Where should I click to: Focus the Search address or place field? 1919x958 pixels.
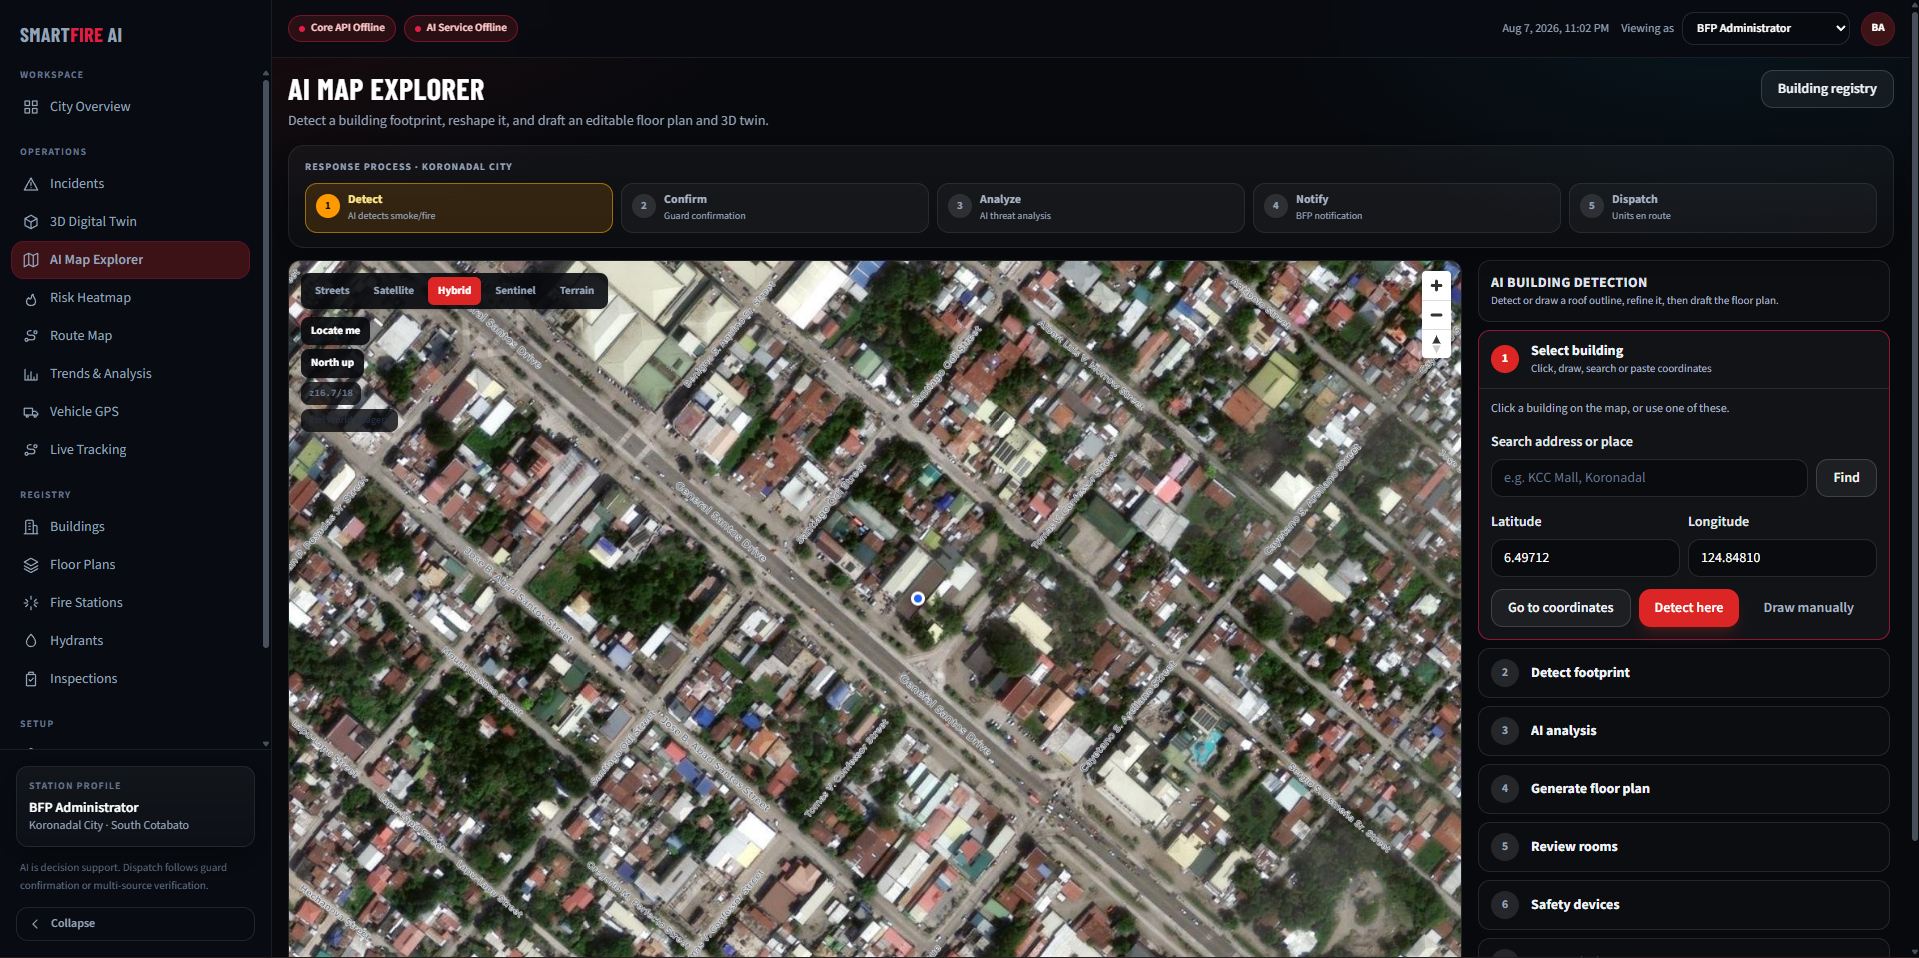[1649, 478]
